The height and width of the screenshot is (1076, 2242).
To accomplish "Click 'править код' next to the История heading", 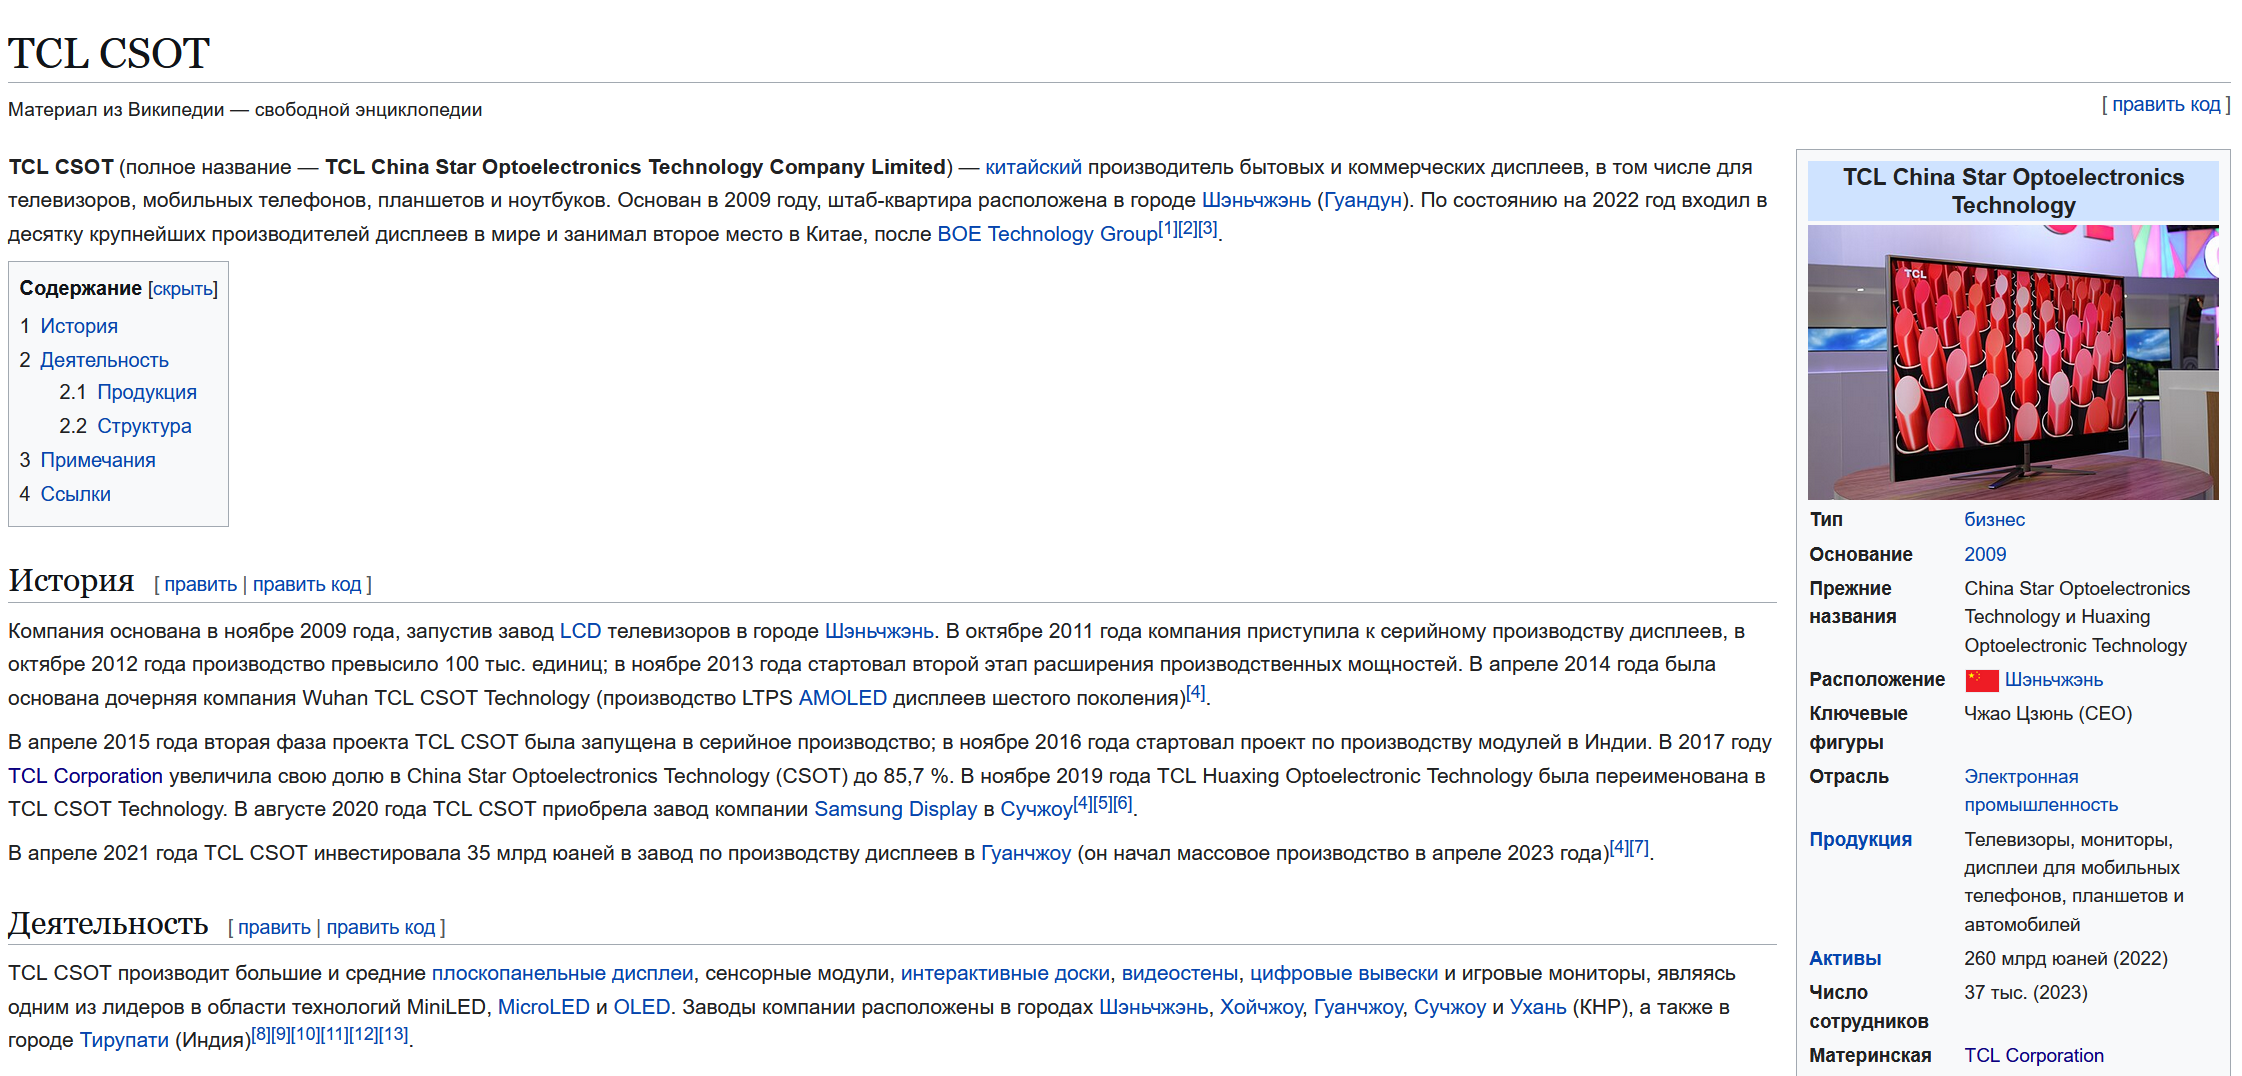I will point(307,584).
